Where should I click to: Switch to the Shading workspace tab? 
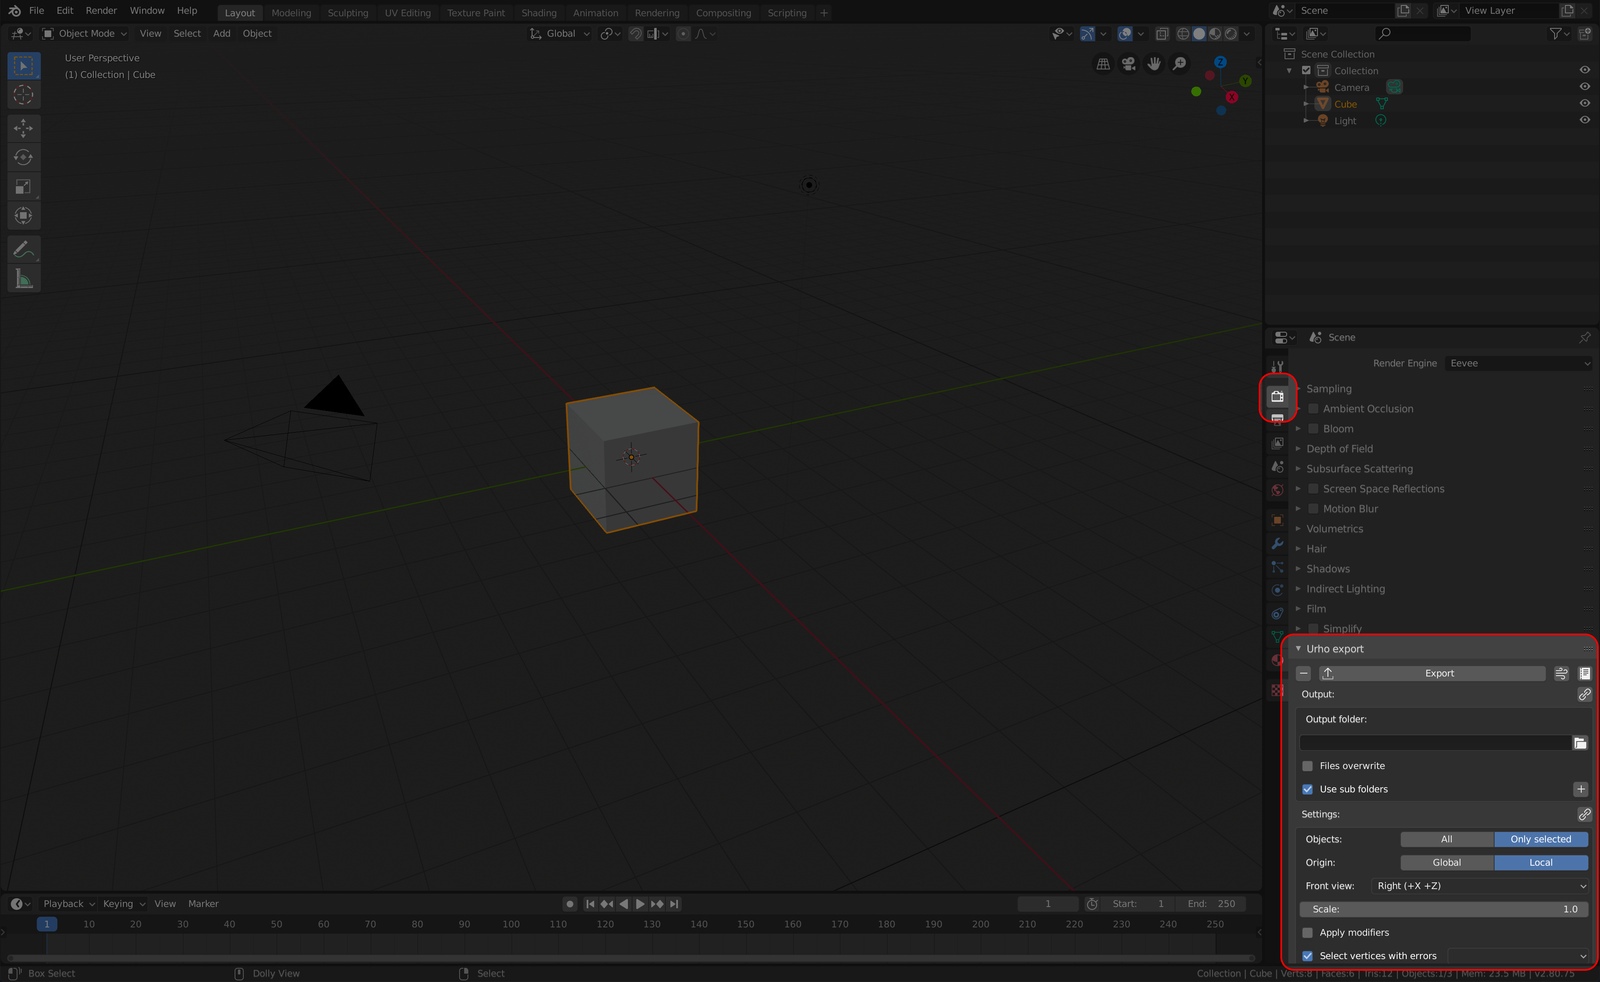pyautogui.click(x=539, y=13)
